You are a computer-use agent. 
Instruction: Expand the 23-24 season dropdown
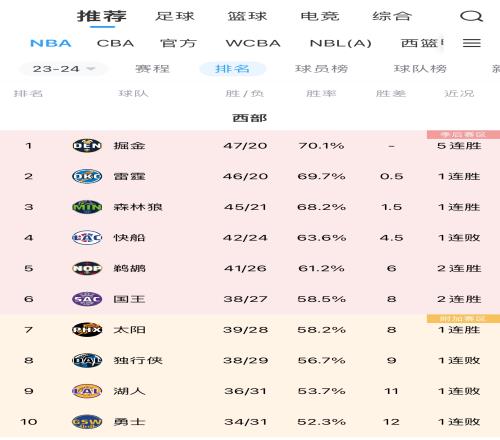pos(64,69)
